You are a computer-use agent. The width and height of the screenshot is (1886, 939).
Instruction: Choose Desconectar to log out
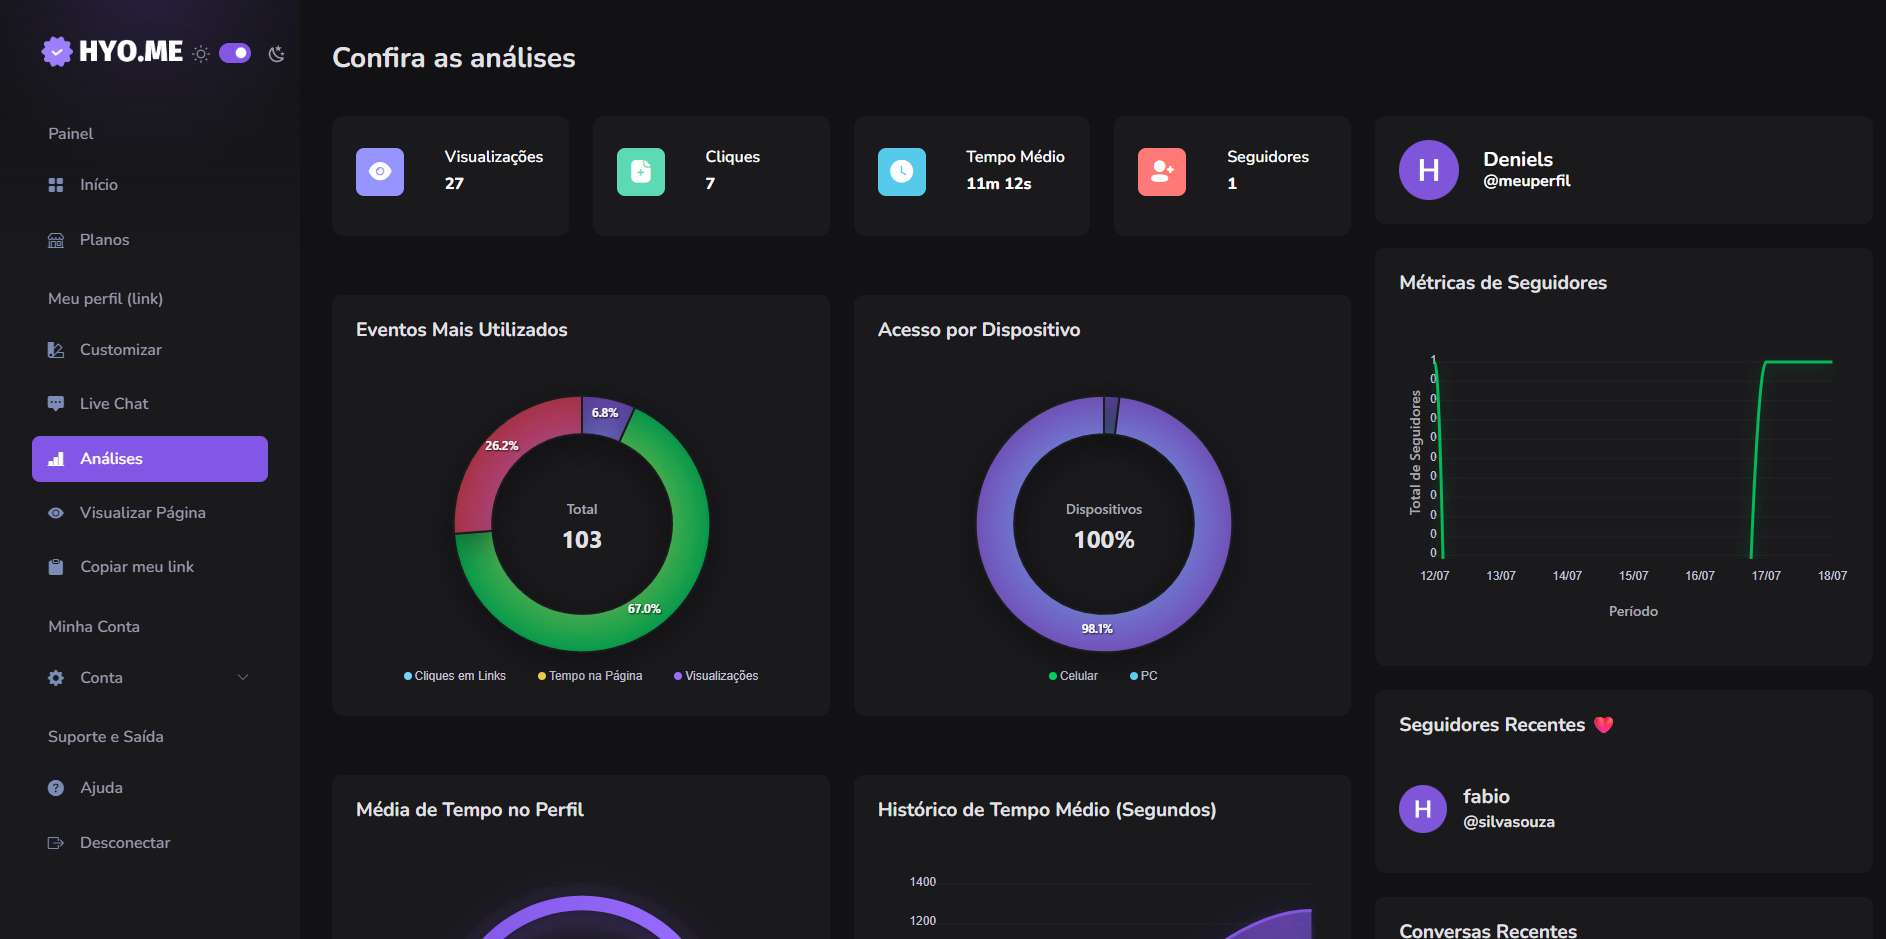click(150, 843)
